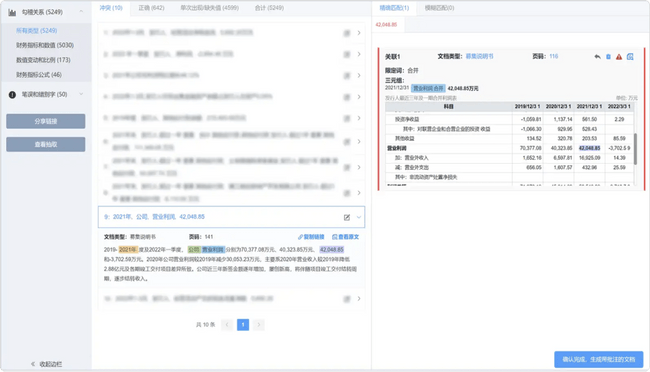Collapse expanded item 9 with its chevron

(359, 217)
